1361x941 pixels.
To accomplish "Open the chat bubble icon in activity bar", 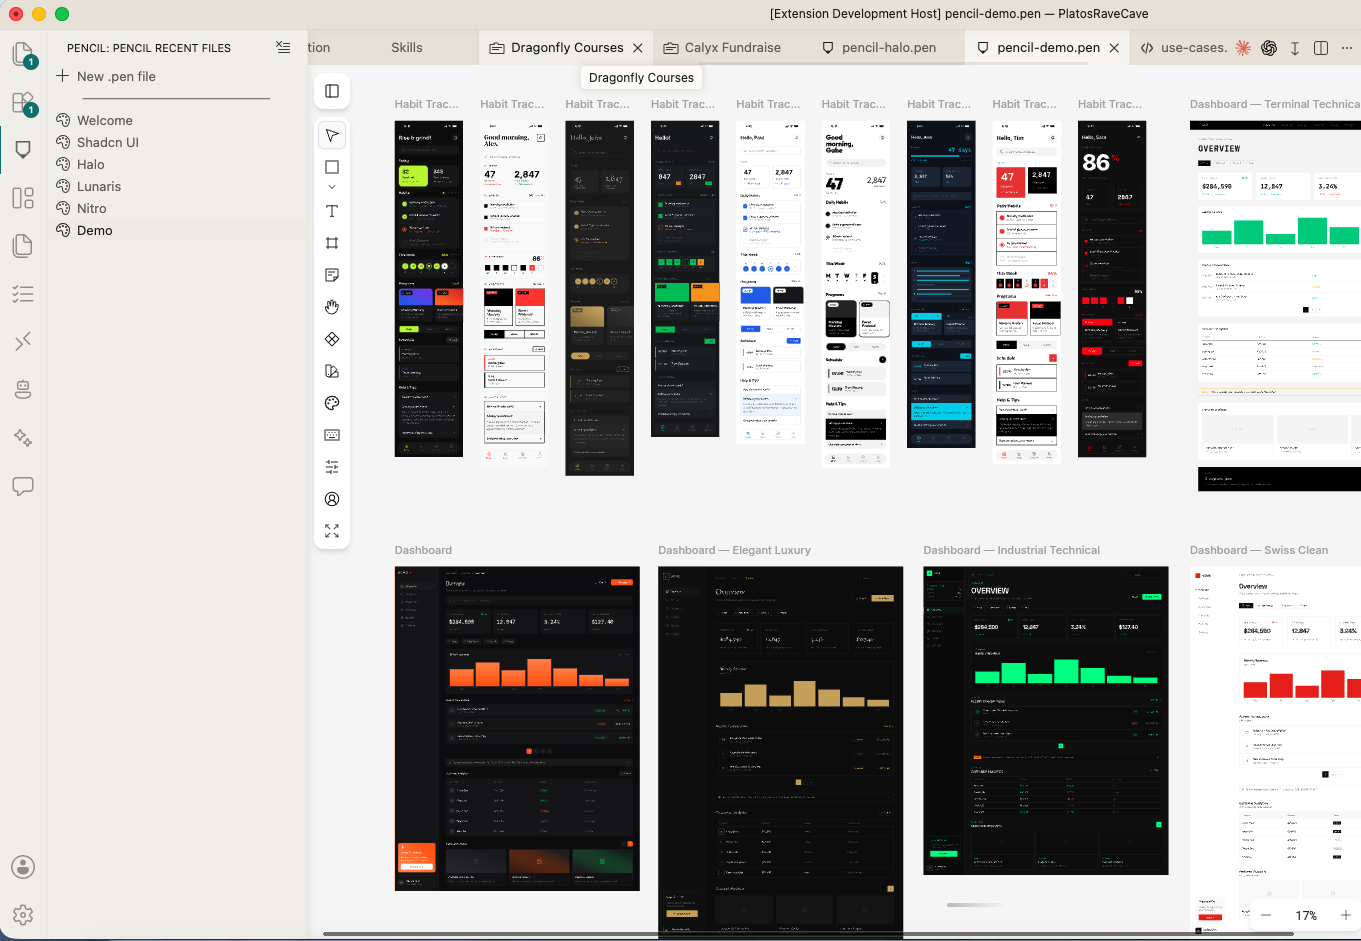I will click(23, 486).
